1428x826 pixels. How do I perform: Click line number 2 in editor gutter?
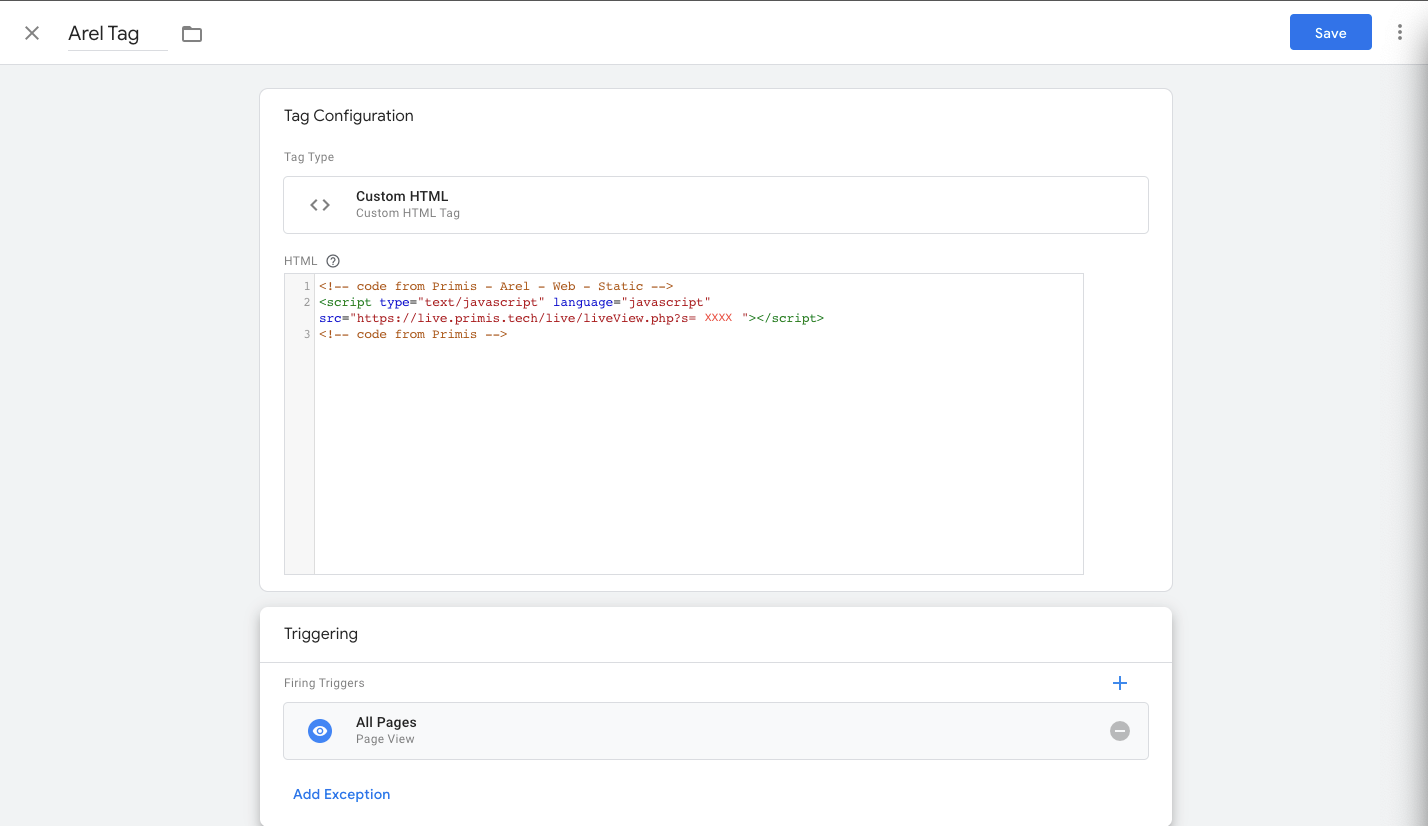pos(306,302)
